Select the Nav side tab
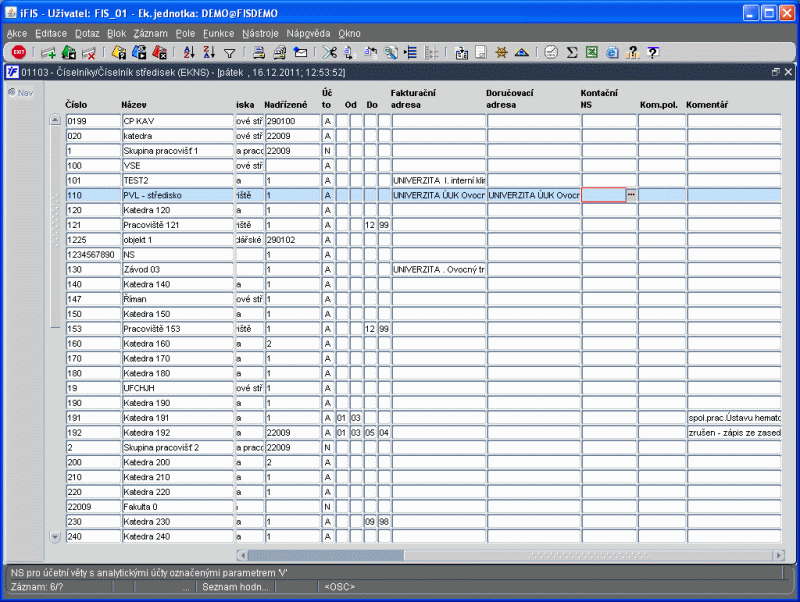The image size is (800, 602). (21, 93)
